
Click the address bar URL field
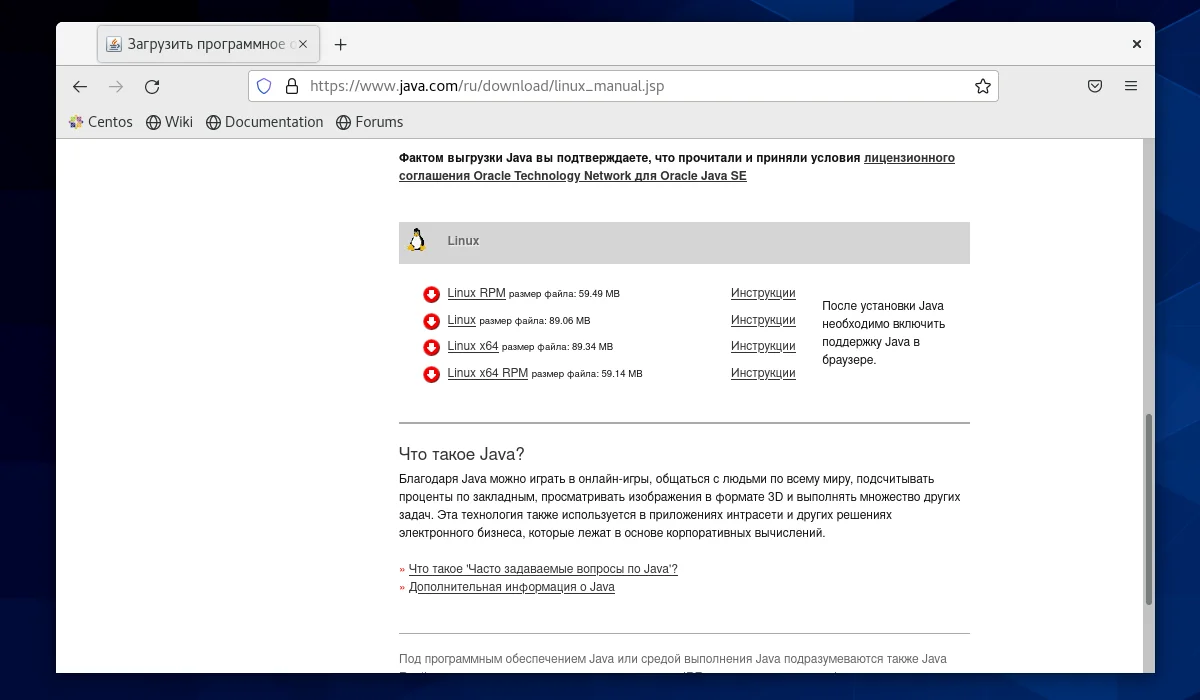pos(623,86)
